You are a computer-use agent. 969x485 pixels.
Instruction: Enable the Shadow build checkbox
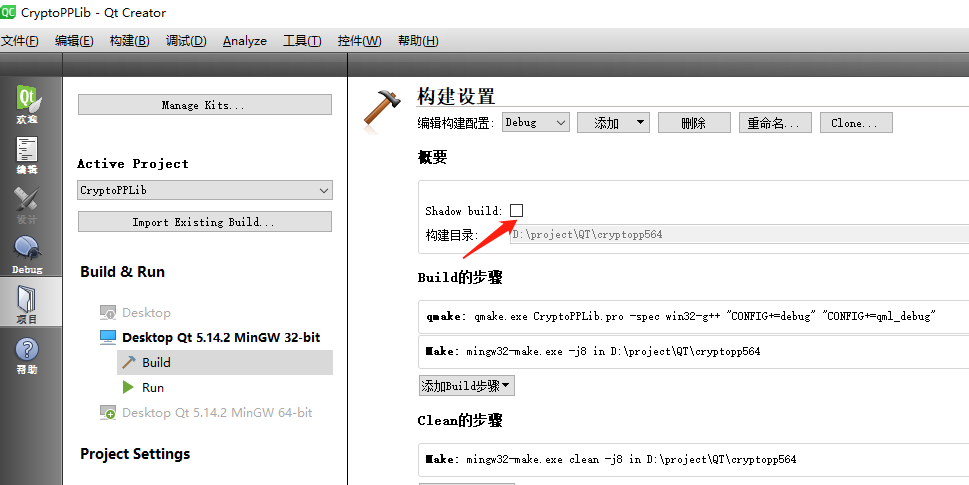[517, 211]
